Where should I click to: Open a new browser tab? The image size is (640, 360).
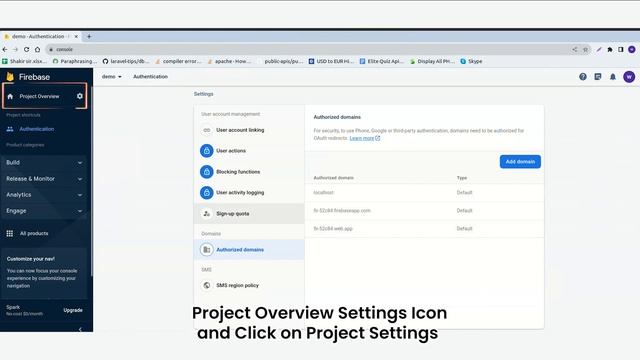pos(89,36)
